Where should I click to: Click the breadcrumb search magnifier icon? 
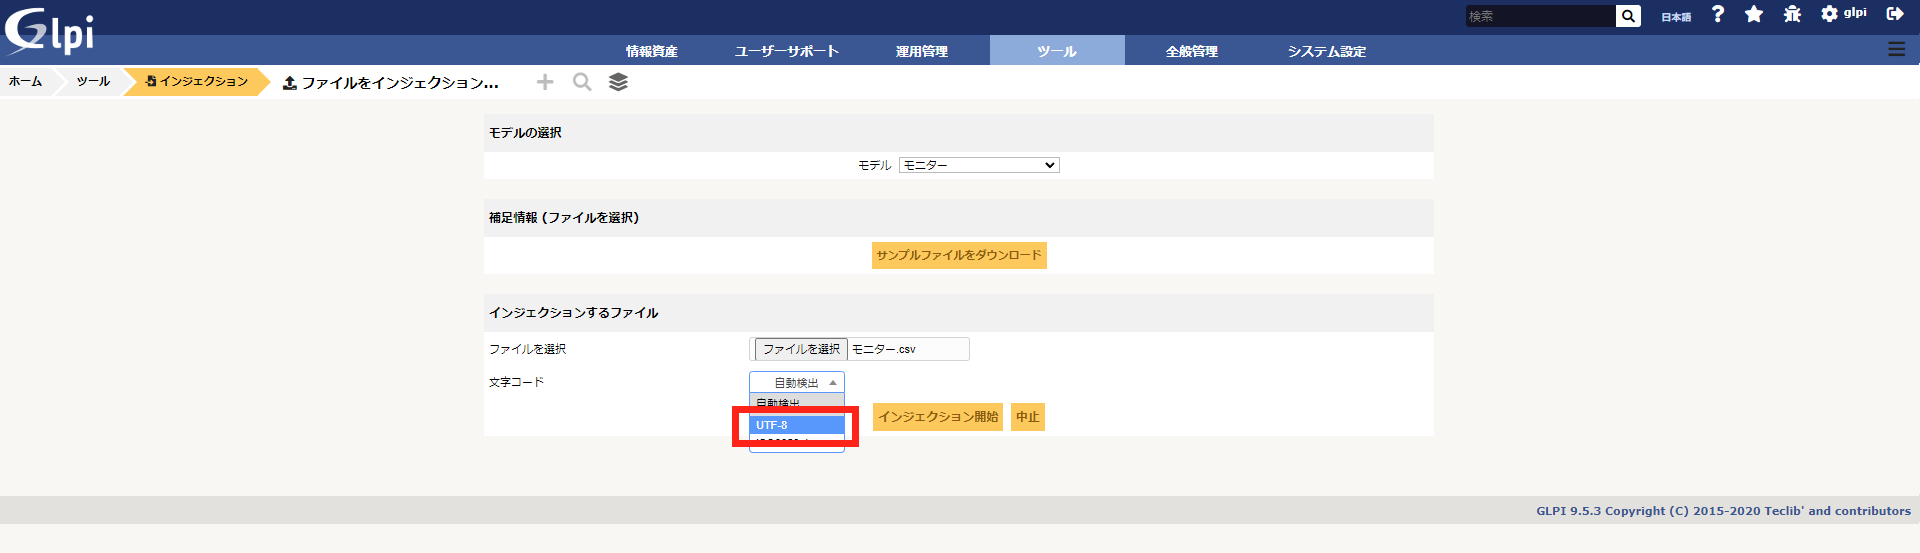tap(582, 82)
